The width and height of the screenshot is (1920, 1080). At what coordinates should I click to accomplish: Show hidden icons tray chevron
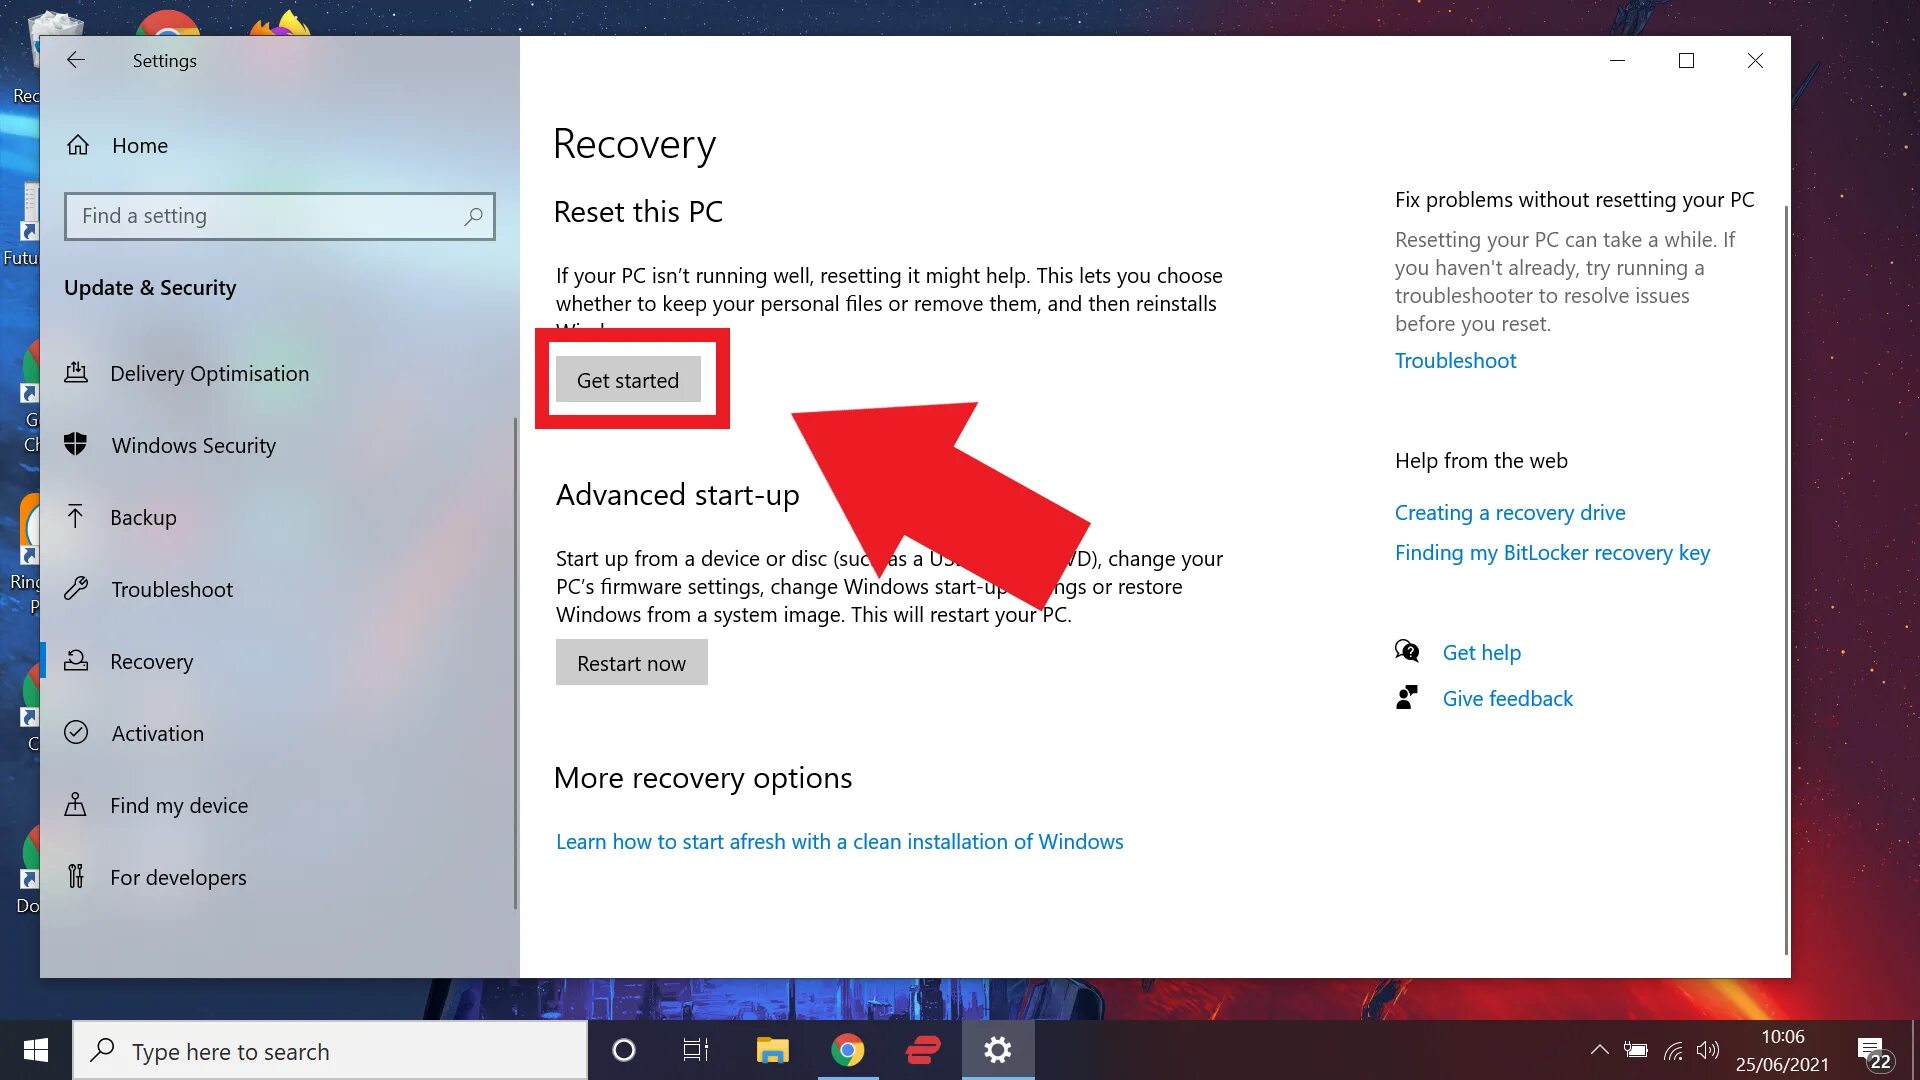[x=1599, y=1050]
